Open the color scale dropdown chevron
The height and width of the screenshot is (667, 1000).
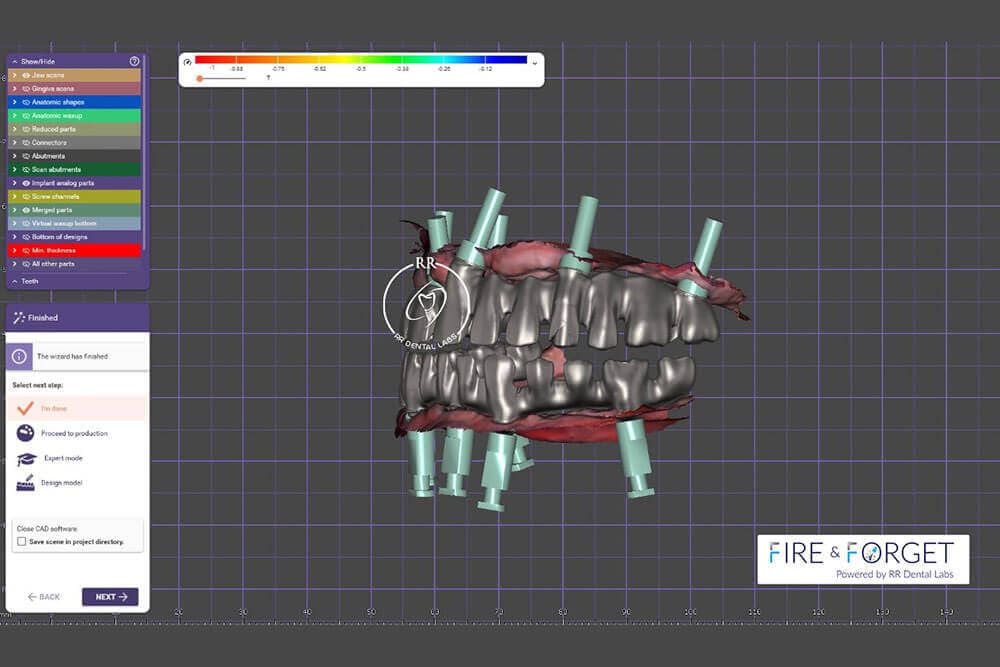point(535,62)
